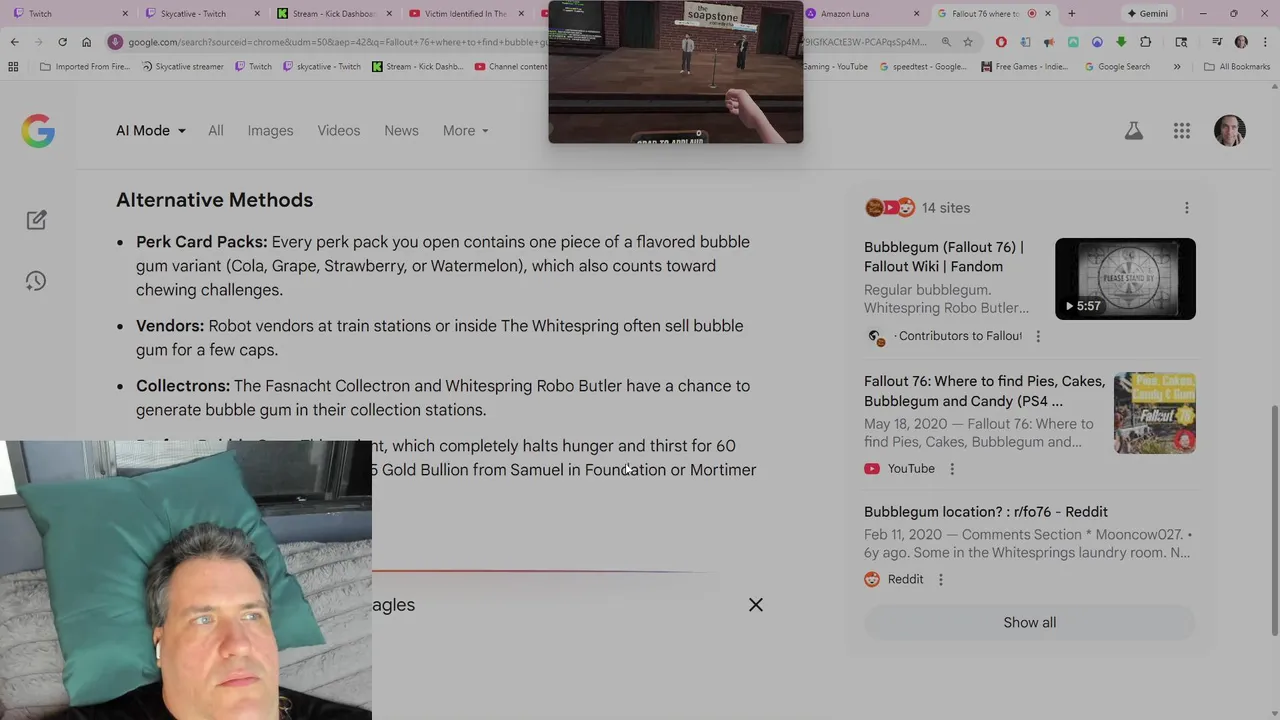This screenshot has height=720, width=1280.
Task: Open the All Bookmarks folder
Action: pos(1237,67)
